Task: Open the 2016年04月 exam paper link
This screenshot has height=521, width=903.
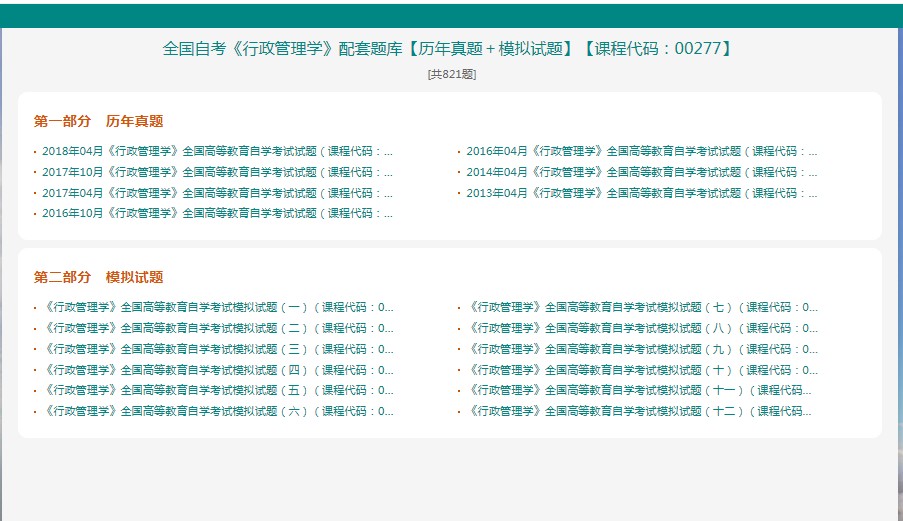Action: pos(641,152)
